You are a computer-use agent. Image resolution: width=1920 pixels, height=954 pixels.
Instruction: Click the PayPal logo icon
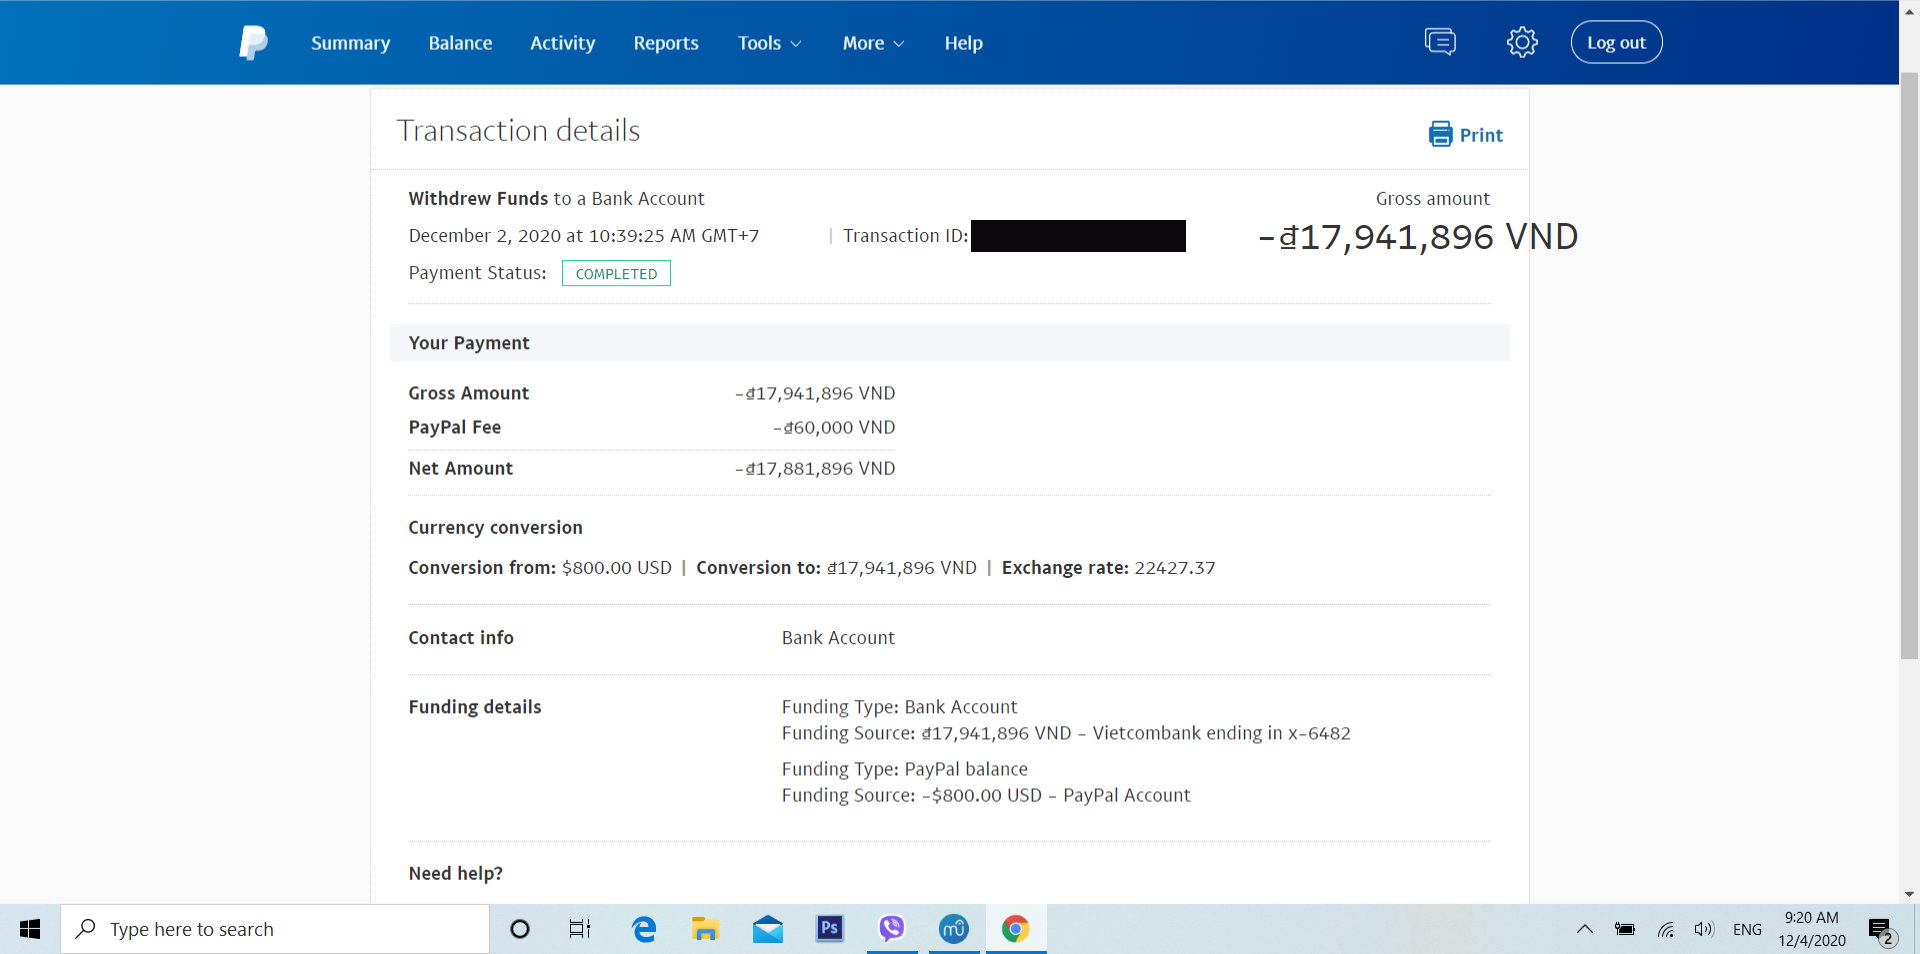coord(253,43)
